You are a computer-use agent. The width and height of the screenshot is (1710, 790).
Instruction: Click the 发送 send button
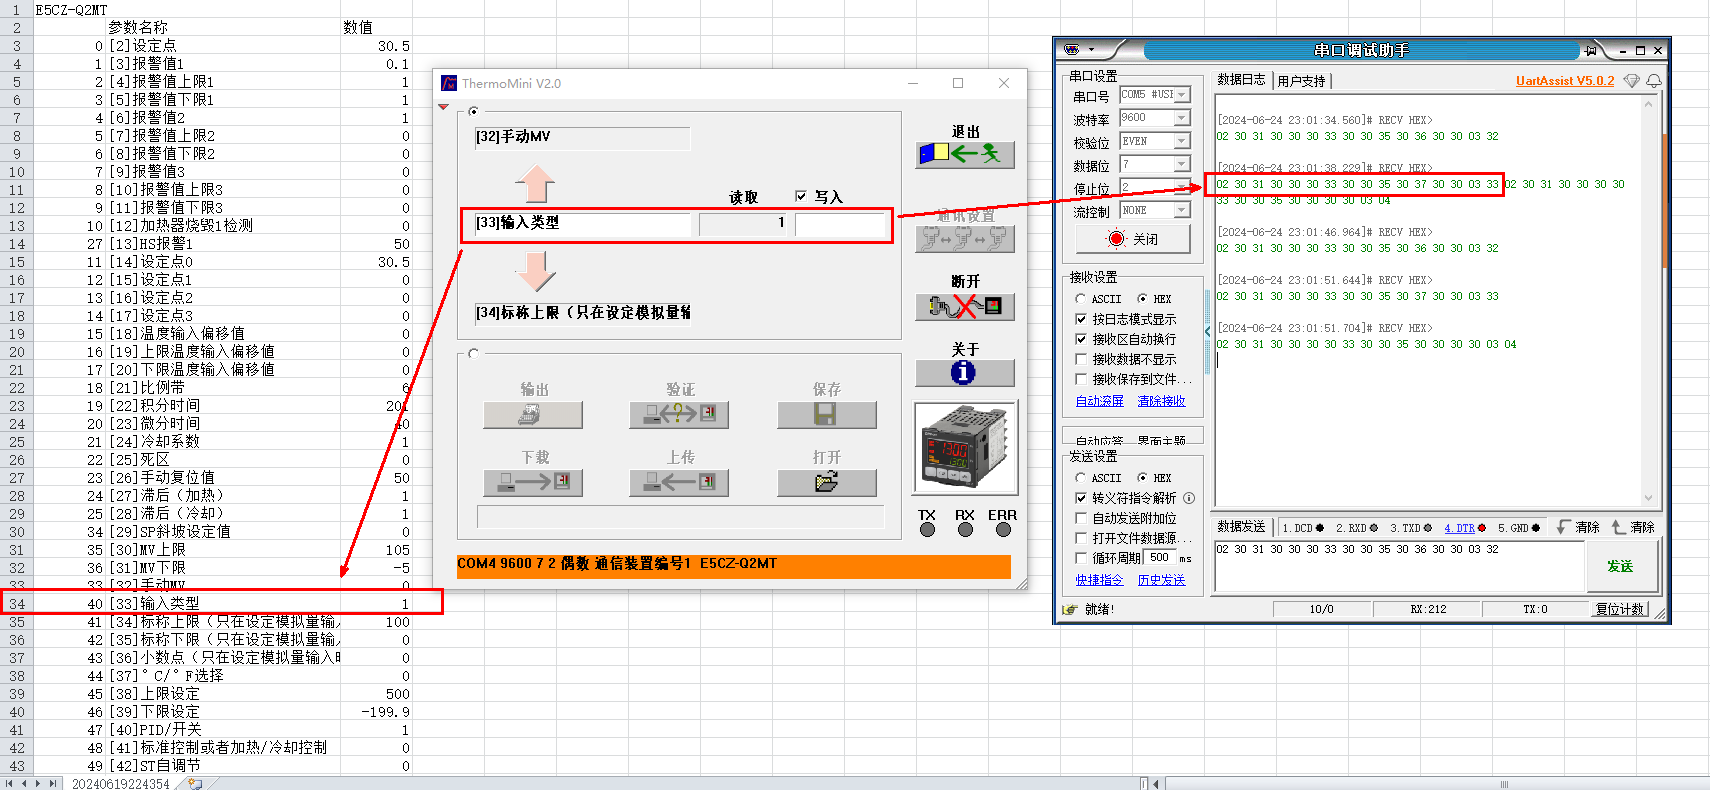(x=1619, y=566)
